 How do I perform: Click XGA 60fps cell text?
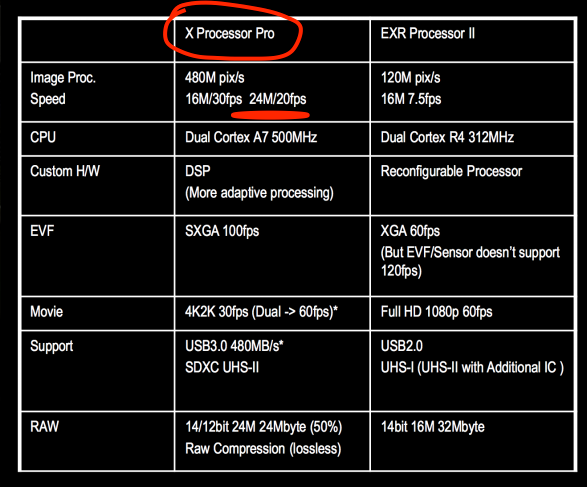[410, 231]
